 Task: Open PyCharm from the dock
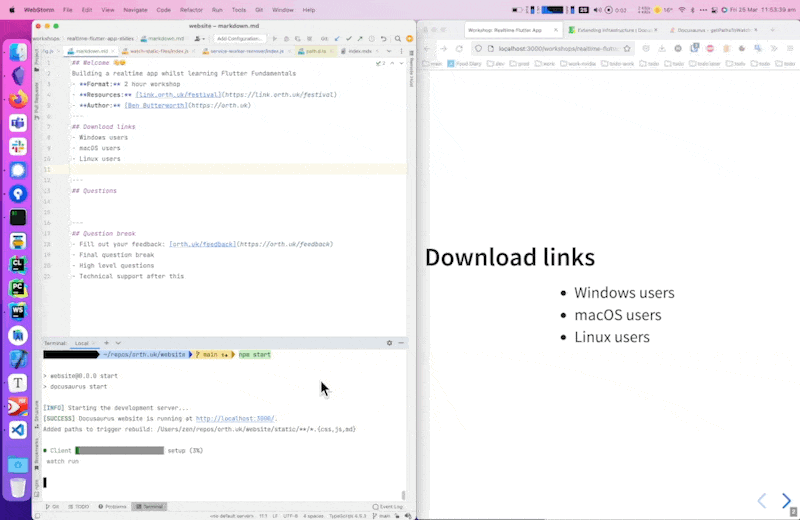(x=18, y=288)
